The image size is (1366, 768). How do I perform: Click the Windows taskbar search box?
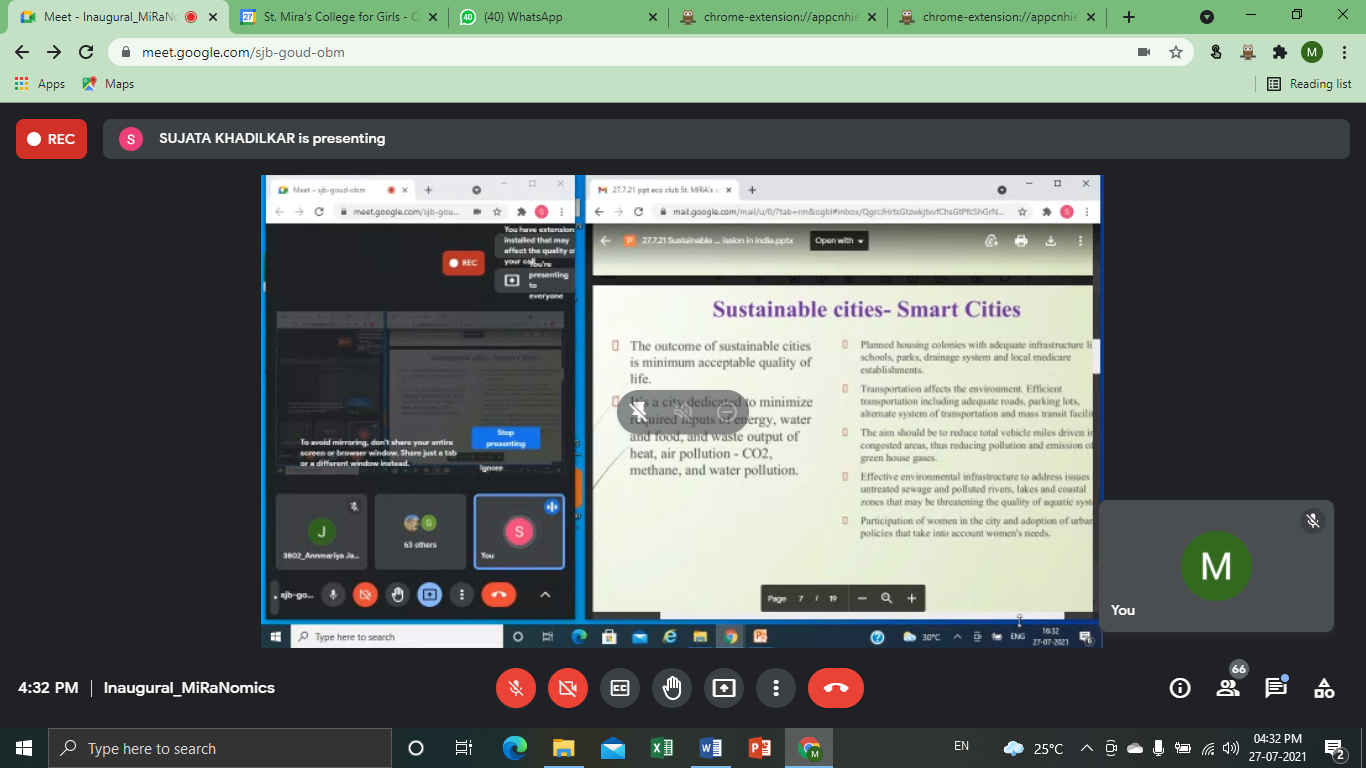point(220,748)
